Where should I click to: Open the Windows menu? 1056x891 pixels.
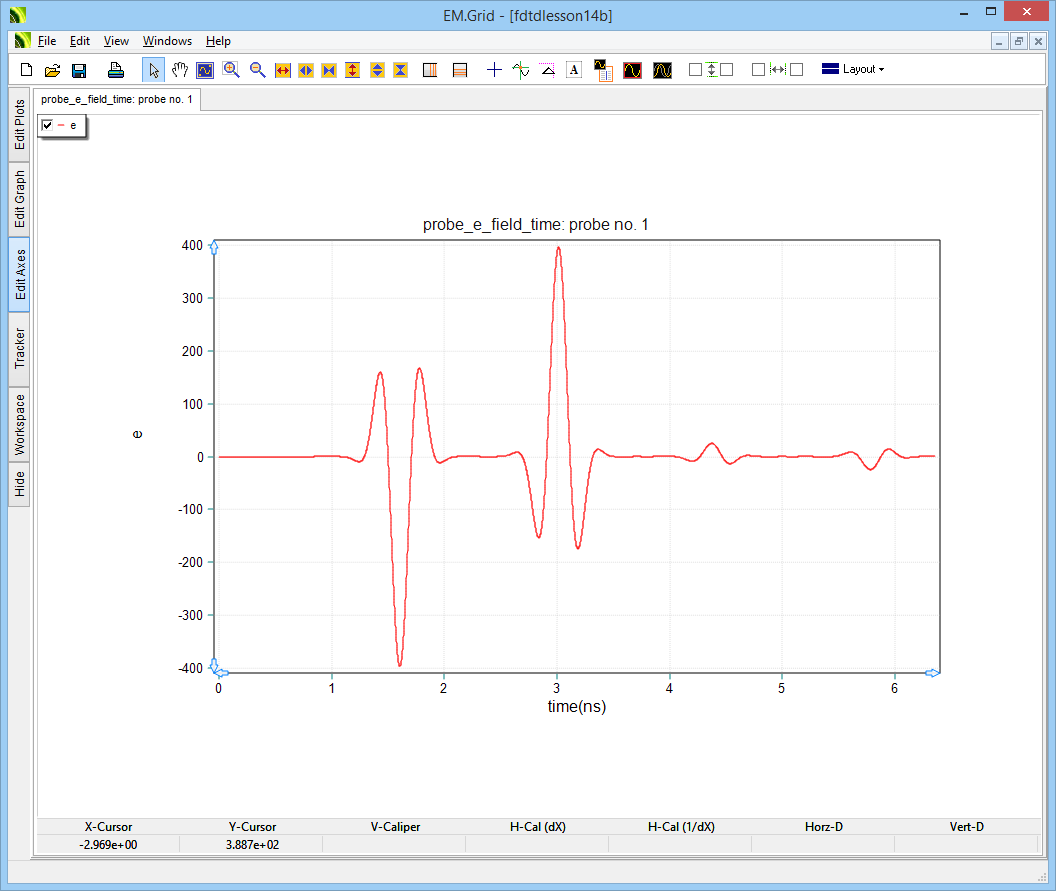167,41
